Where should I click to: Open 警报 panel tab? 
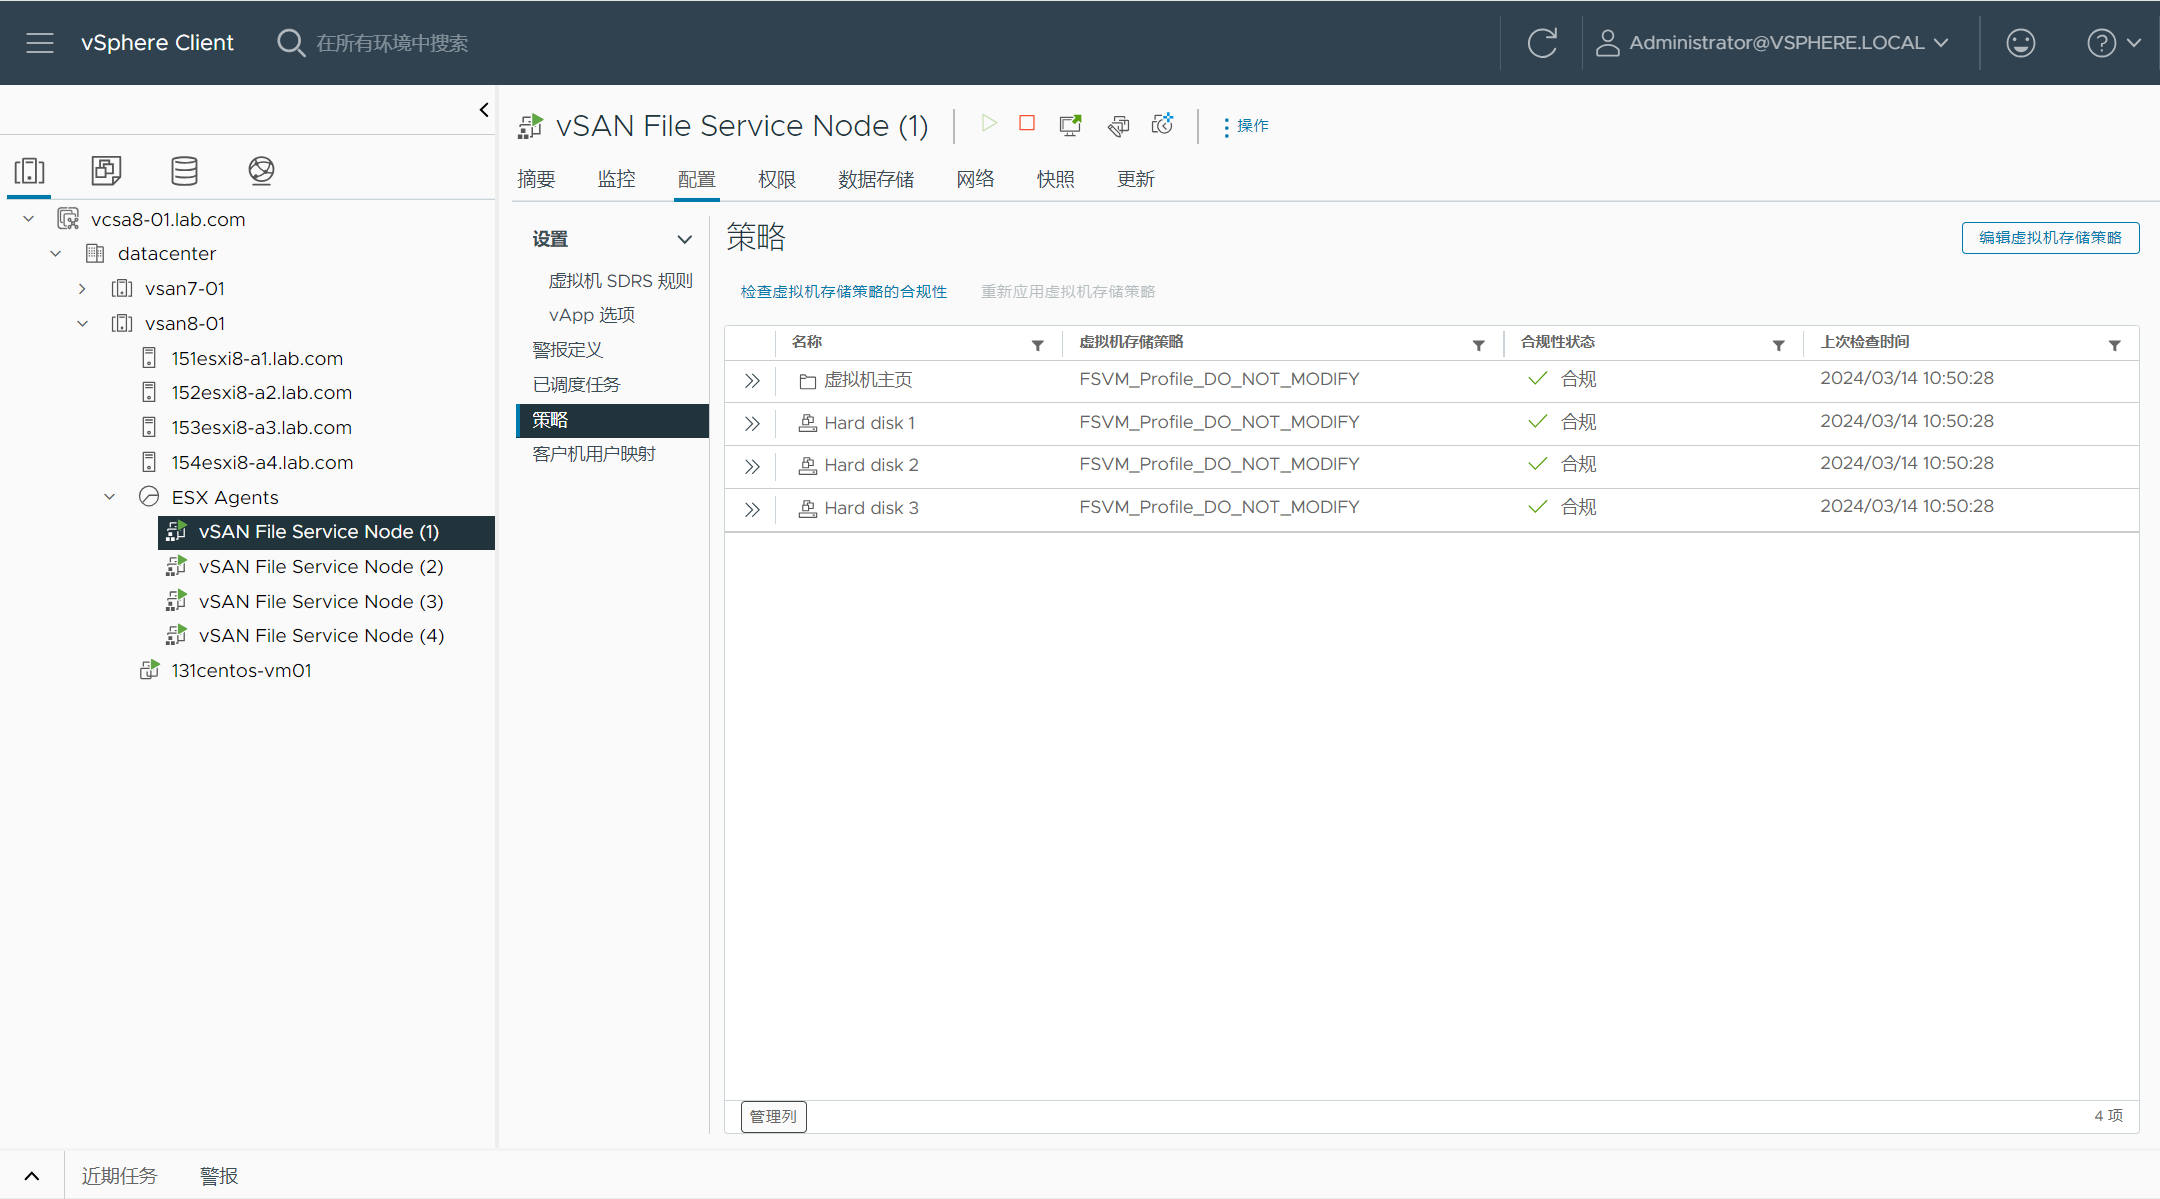click(x=219, y=1176)
